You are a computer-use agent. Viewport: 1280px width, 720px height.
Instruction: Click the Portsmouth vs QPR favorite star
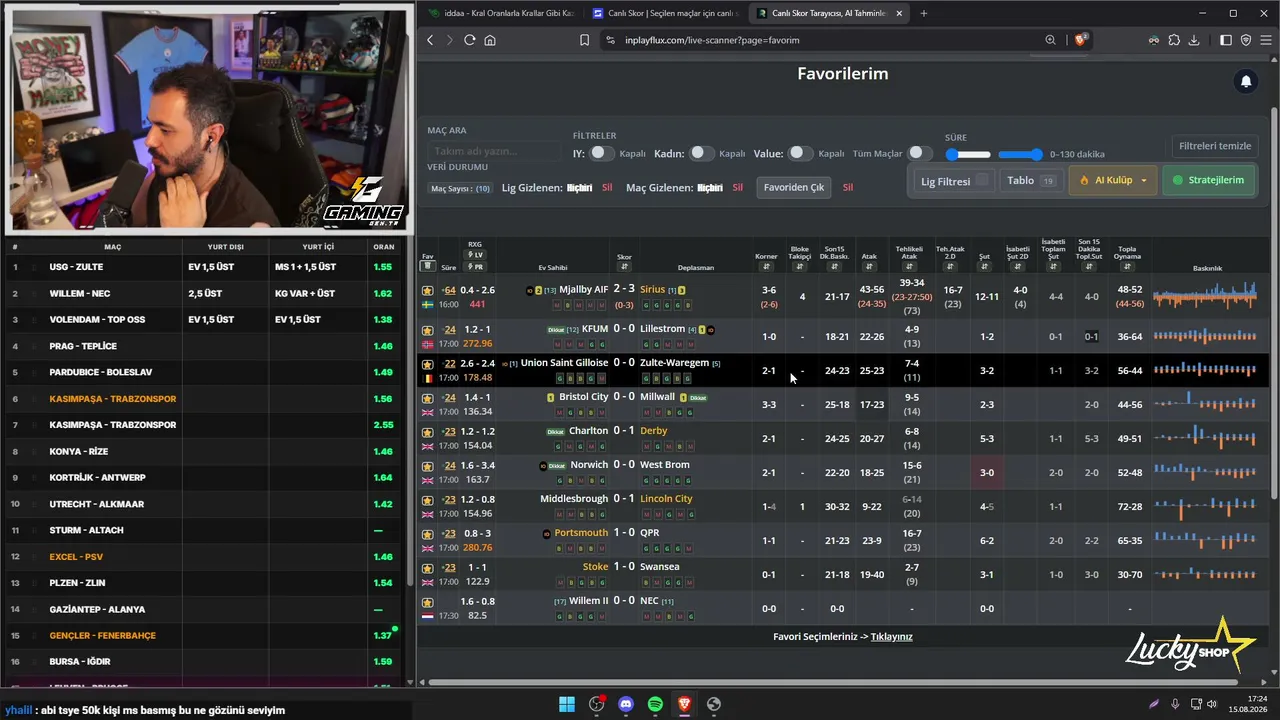pos(428,534)
